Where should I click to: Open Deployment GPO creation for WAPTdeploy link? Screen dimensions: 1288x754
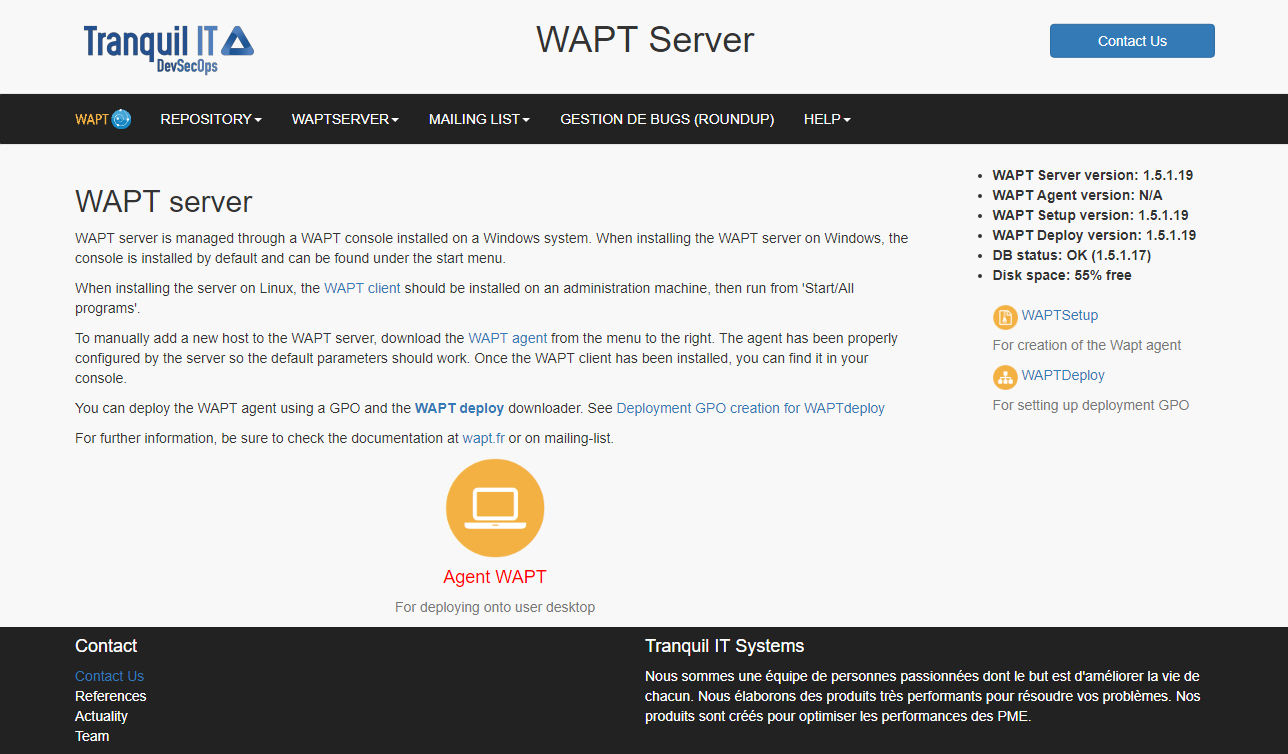coord(751,408)
